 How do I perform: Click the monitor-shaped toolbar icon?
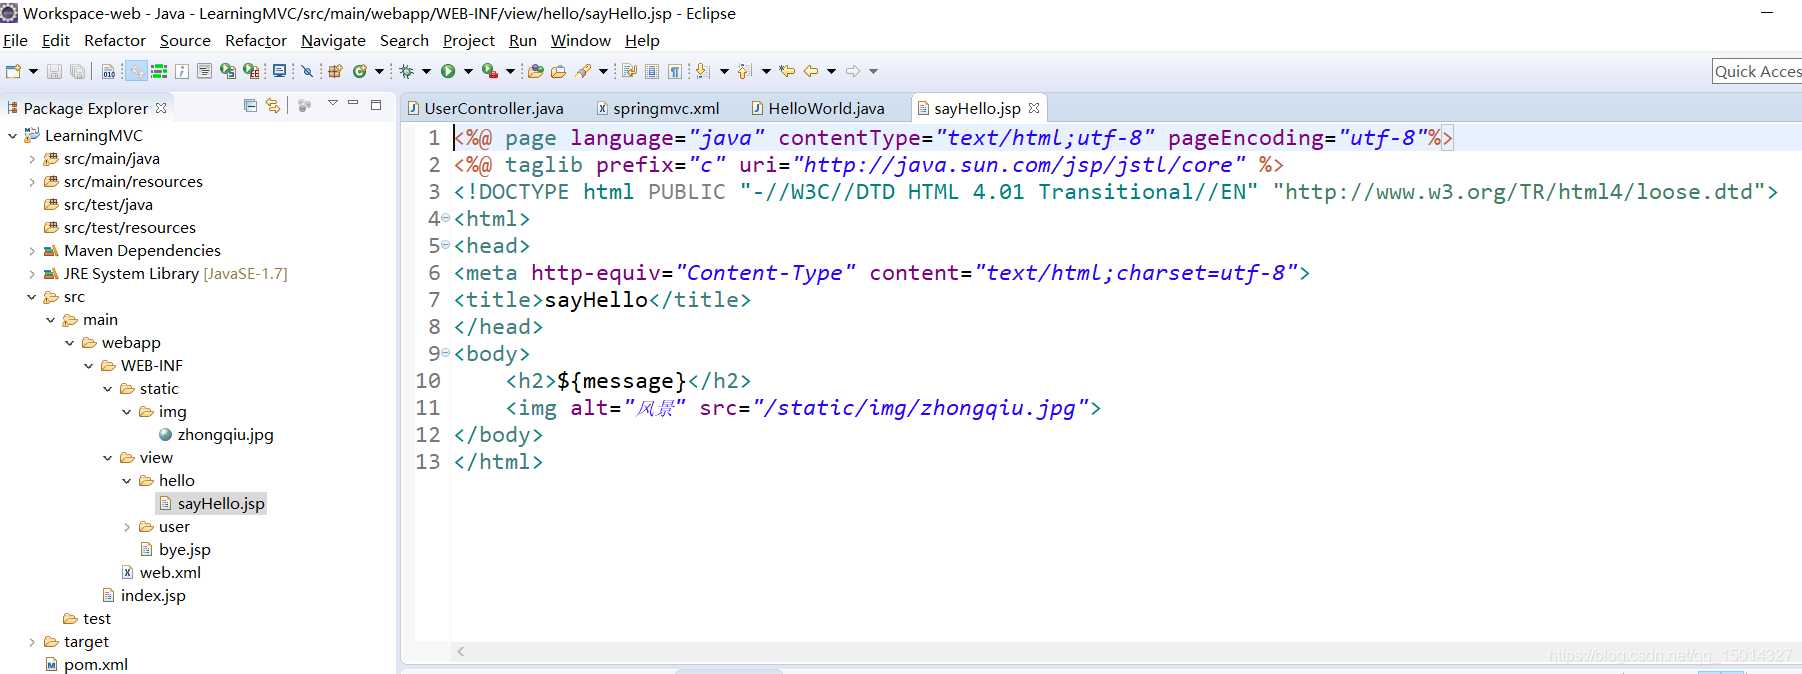pos(279,71)
